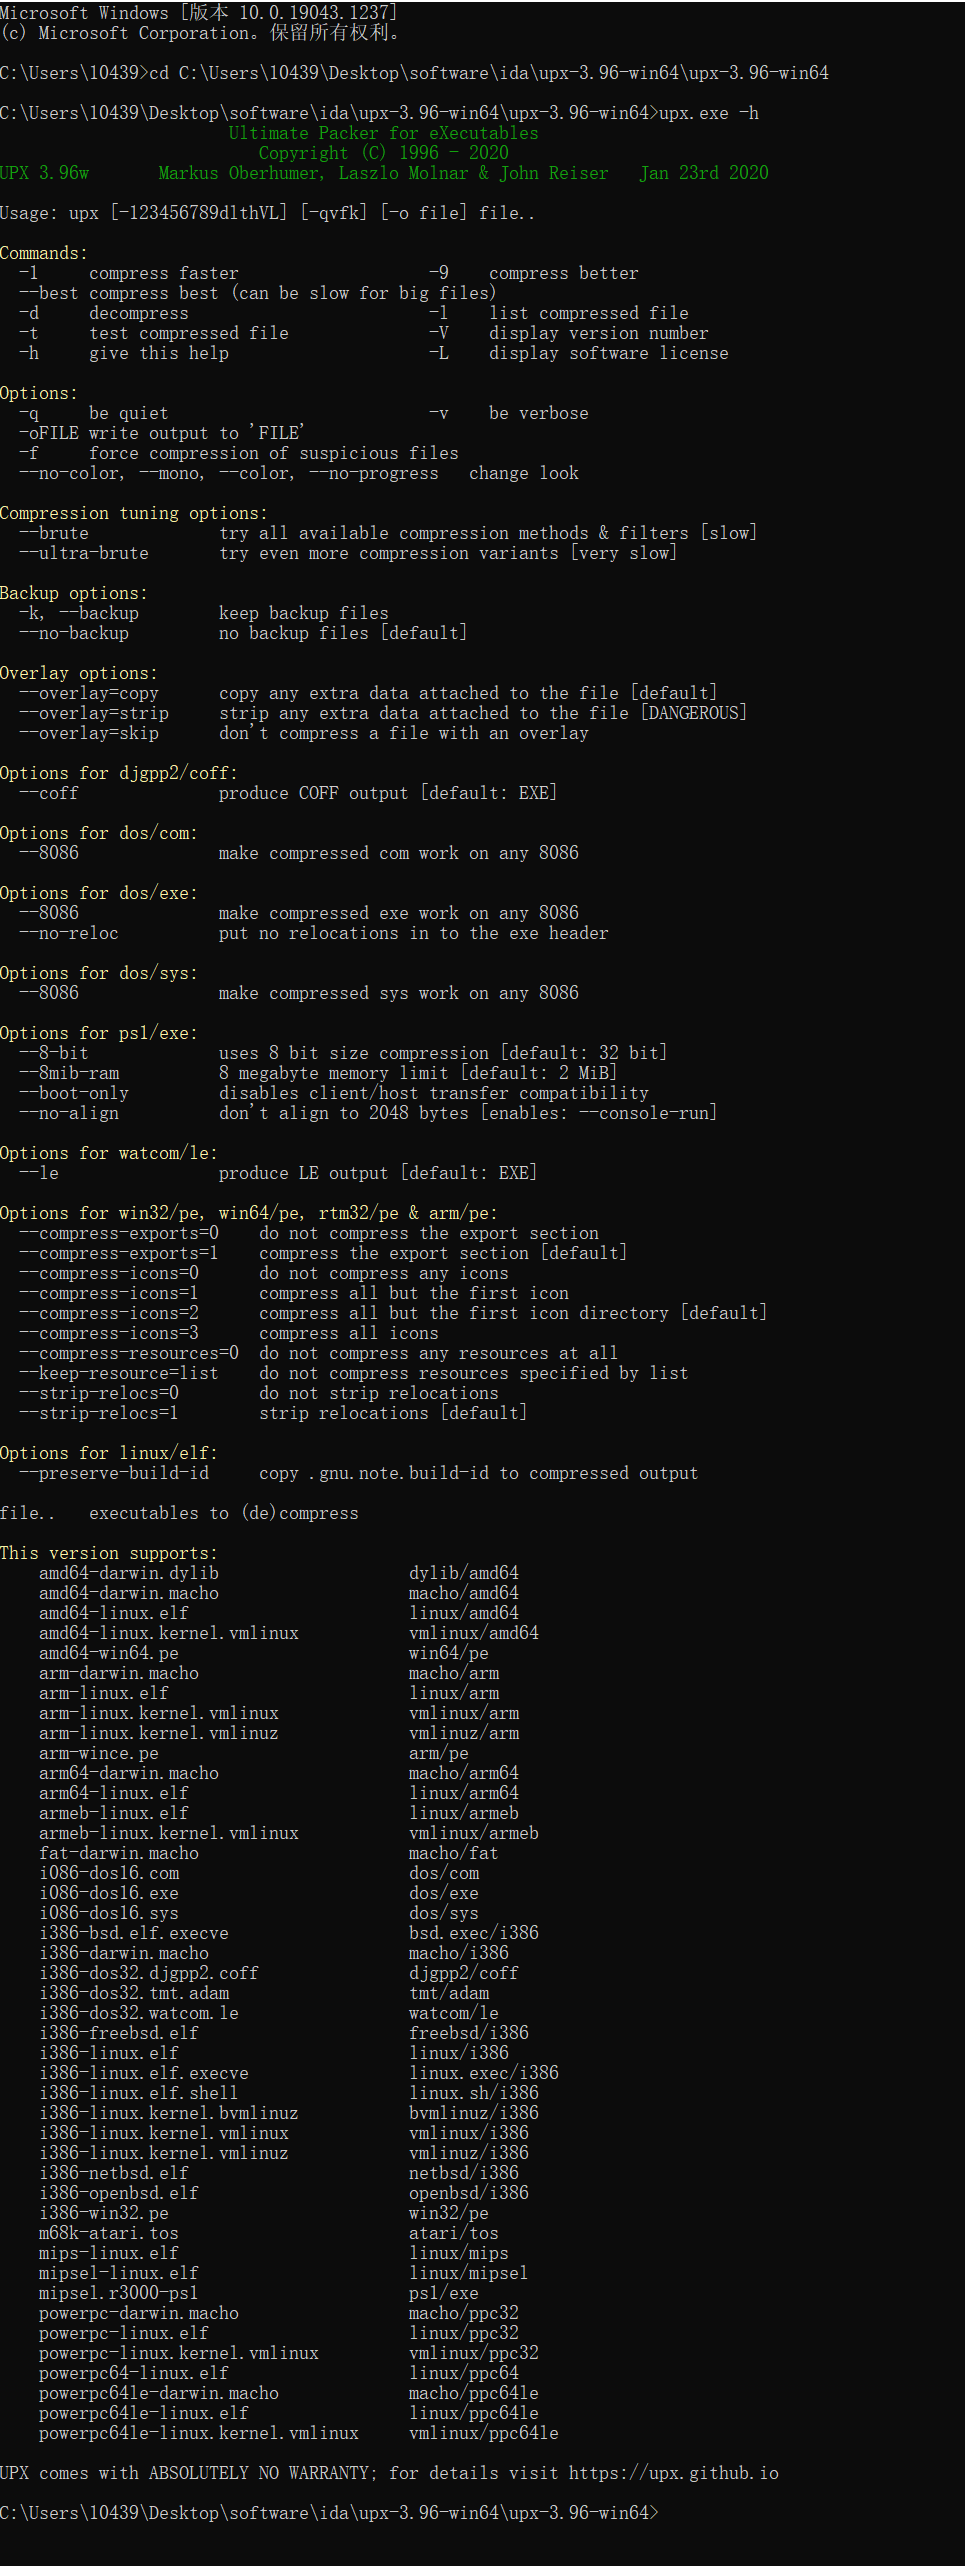
Task: Click the https://upx.github.io URL
Action: (674, 2473)
